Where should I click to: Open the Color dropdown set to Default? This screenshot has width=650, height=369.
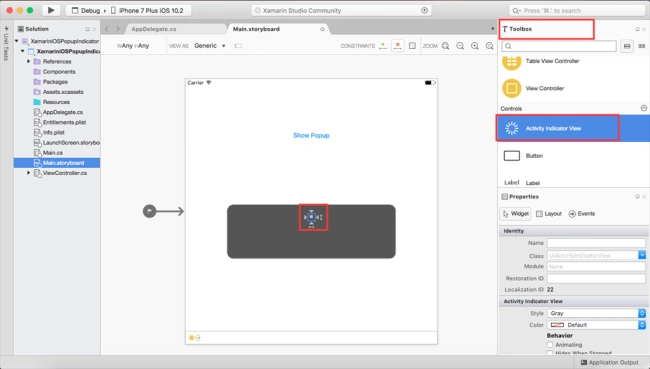pyautogui.click(x=597, y=325)
